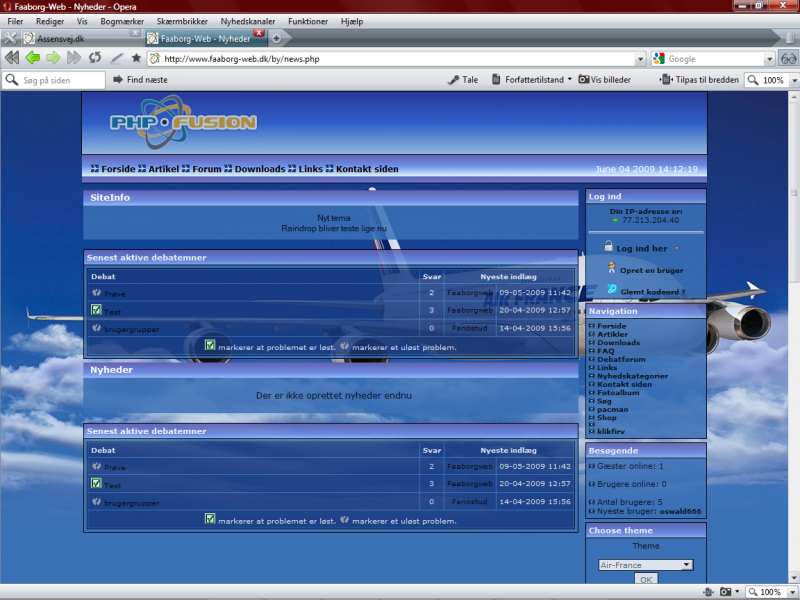This screenshot has width=800, height=600.
Task: Open the Skærmbrikker menu
Action: click(182, 21)
